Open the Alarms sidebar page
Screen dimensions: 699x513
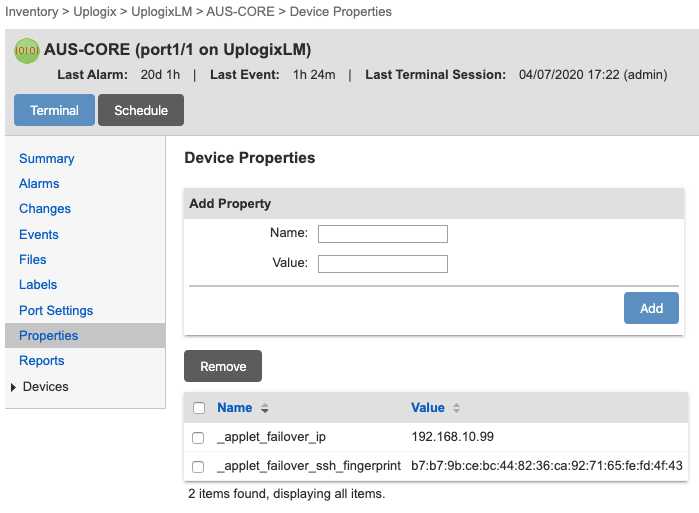tap(39, 183)
